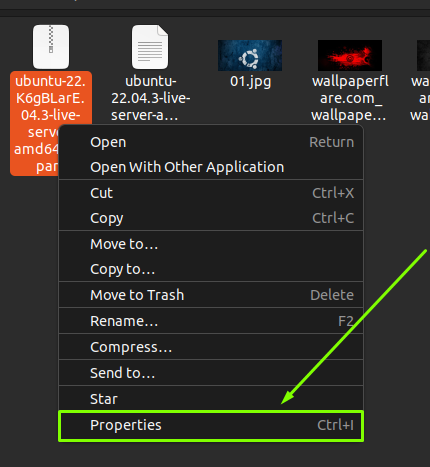Select Copy from the context menu
Screen dimensions: 430x467
tap(211, 218)
